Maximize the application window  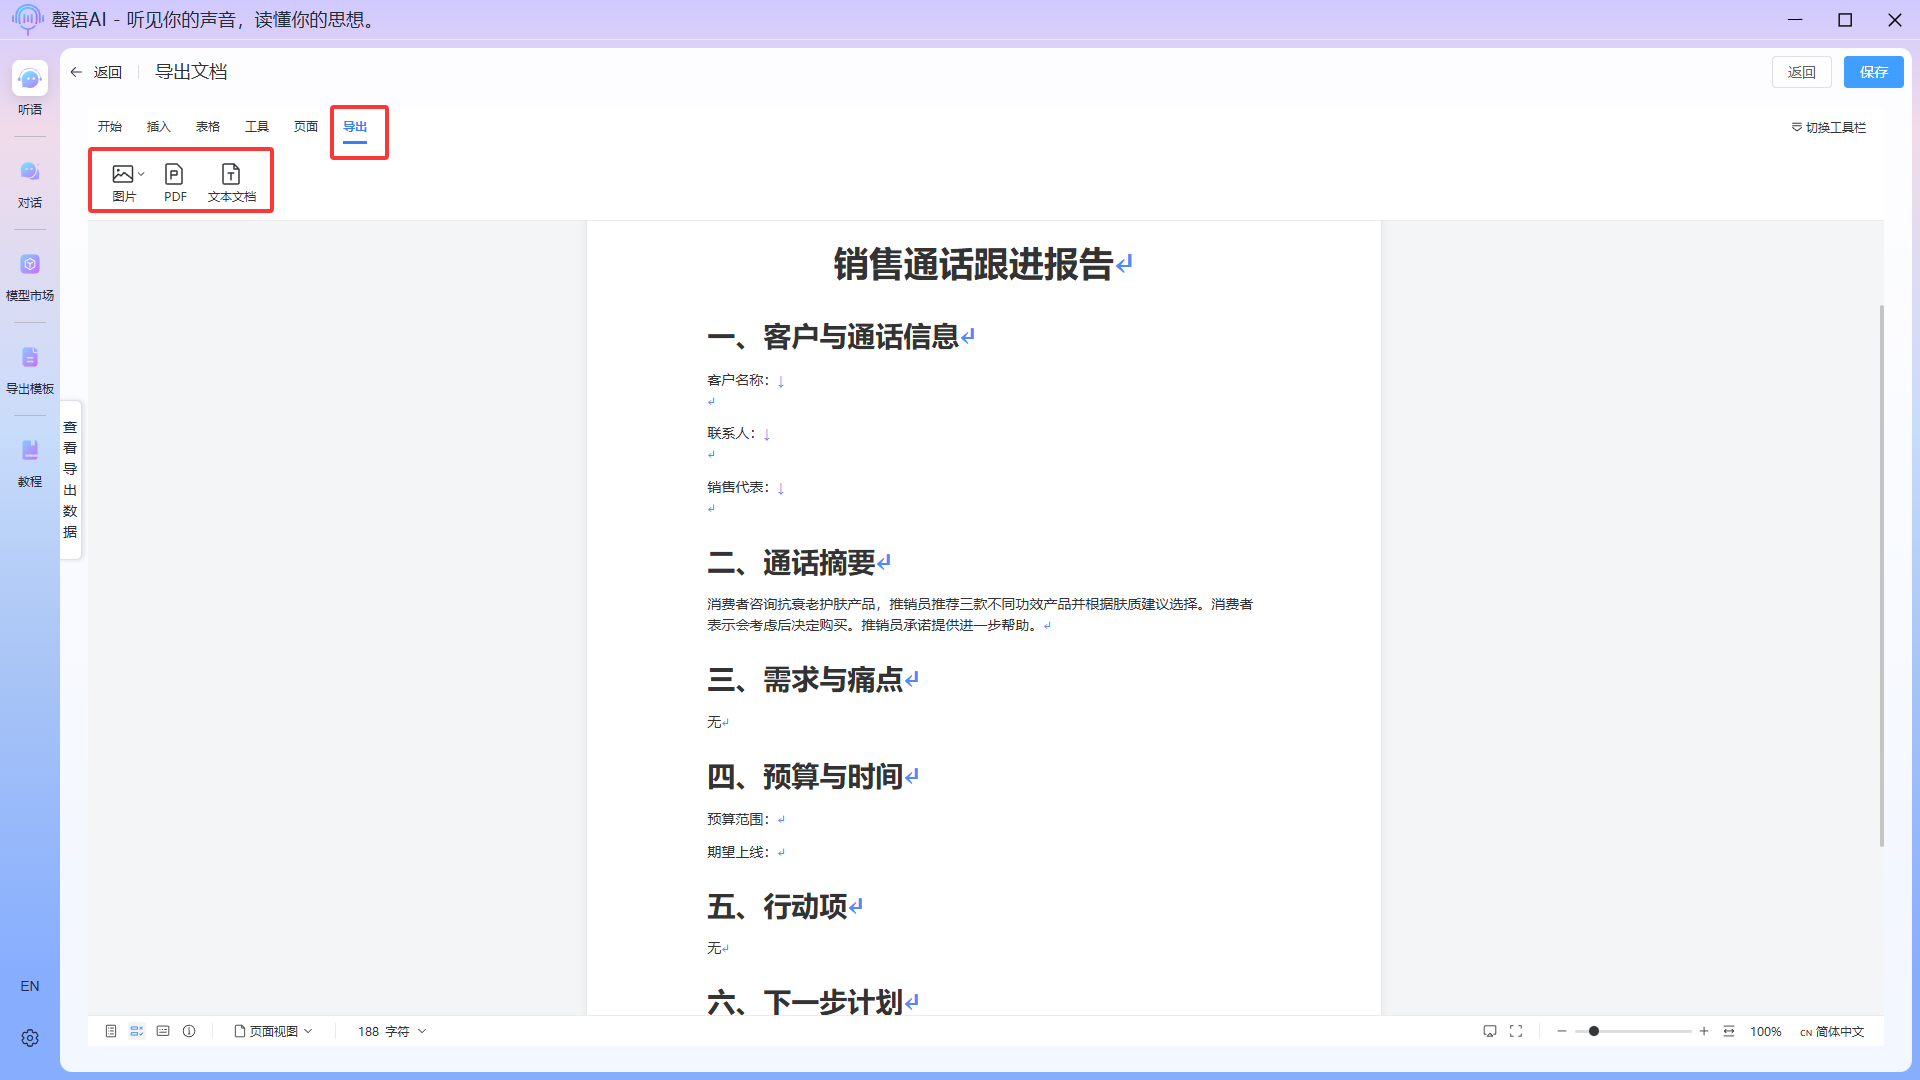pyautogui.click(x=1845, y=20)
